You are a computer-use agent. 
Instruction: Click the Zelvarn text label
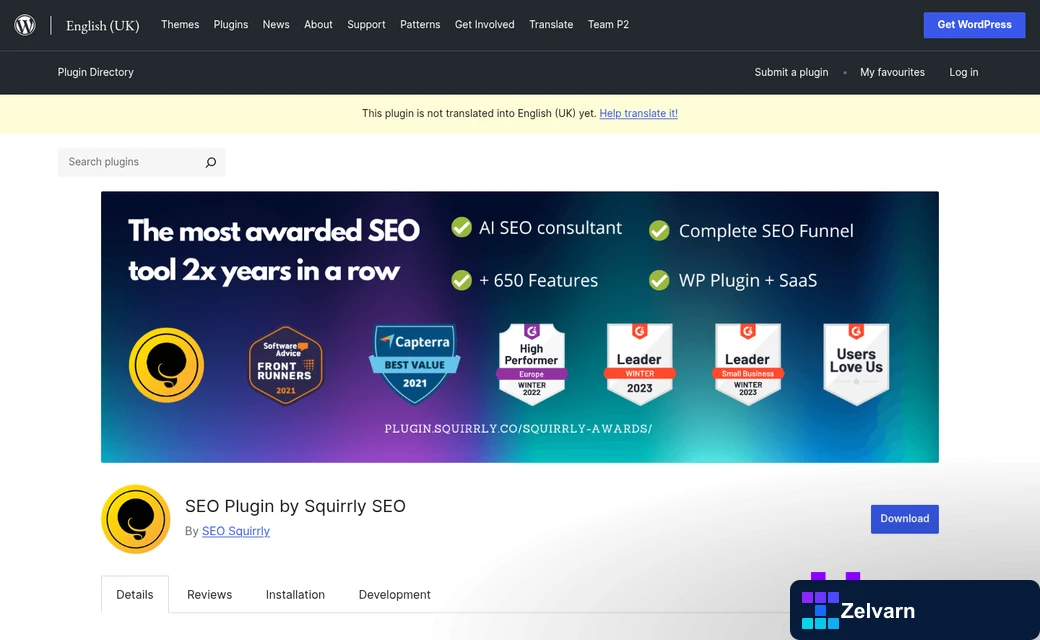coord(878,611)
